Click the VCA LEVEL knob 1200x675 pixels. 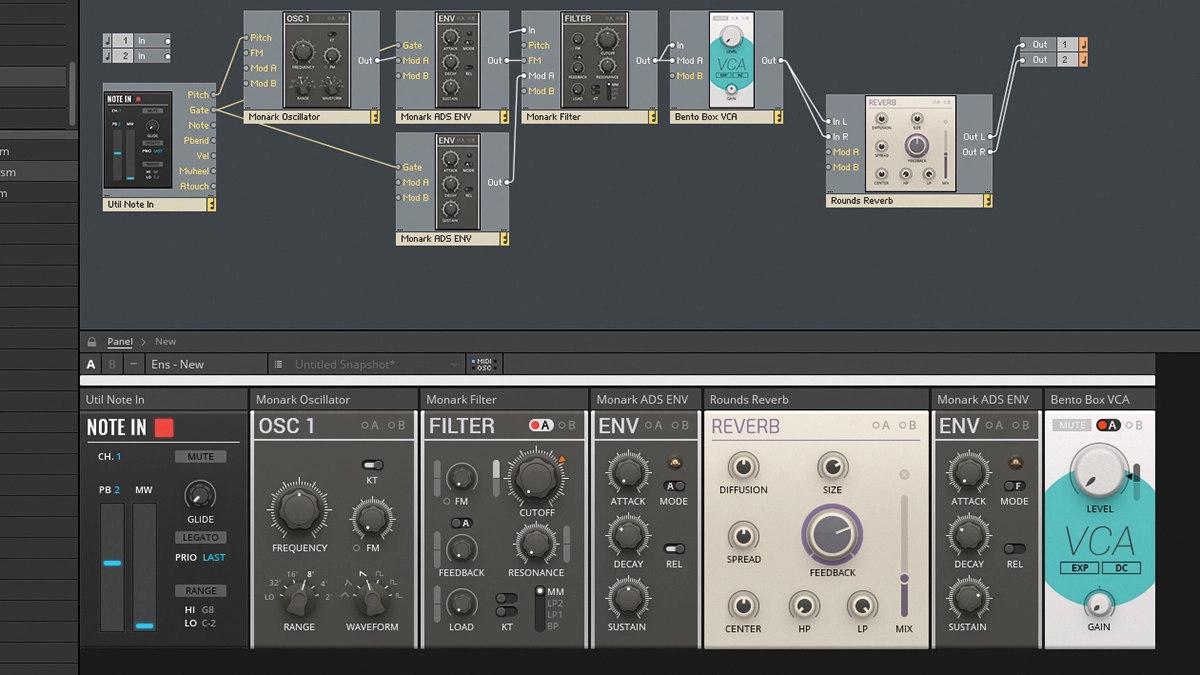click(1098, 473)
